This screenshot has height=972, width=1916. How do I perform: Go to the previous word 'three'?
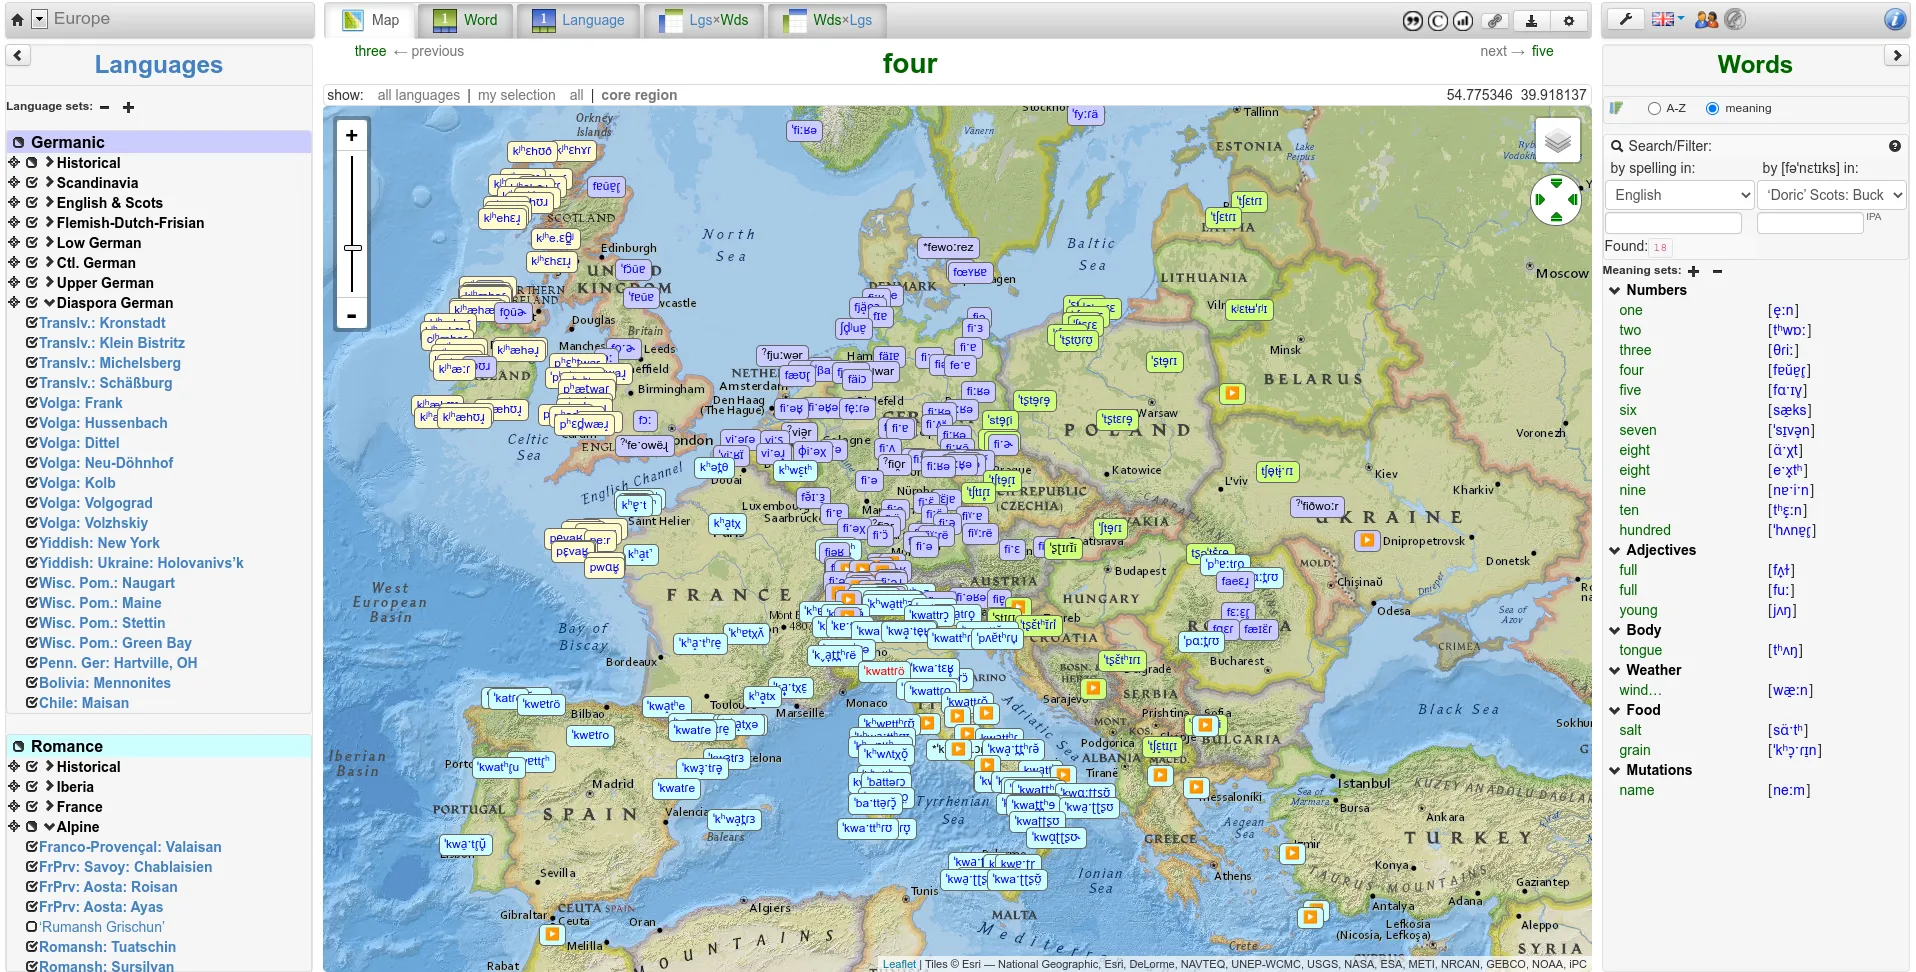click(369, 51)
